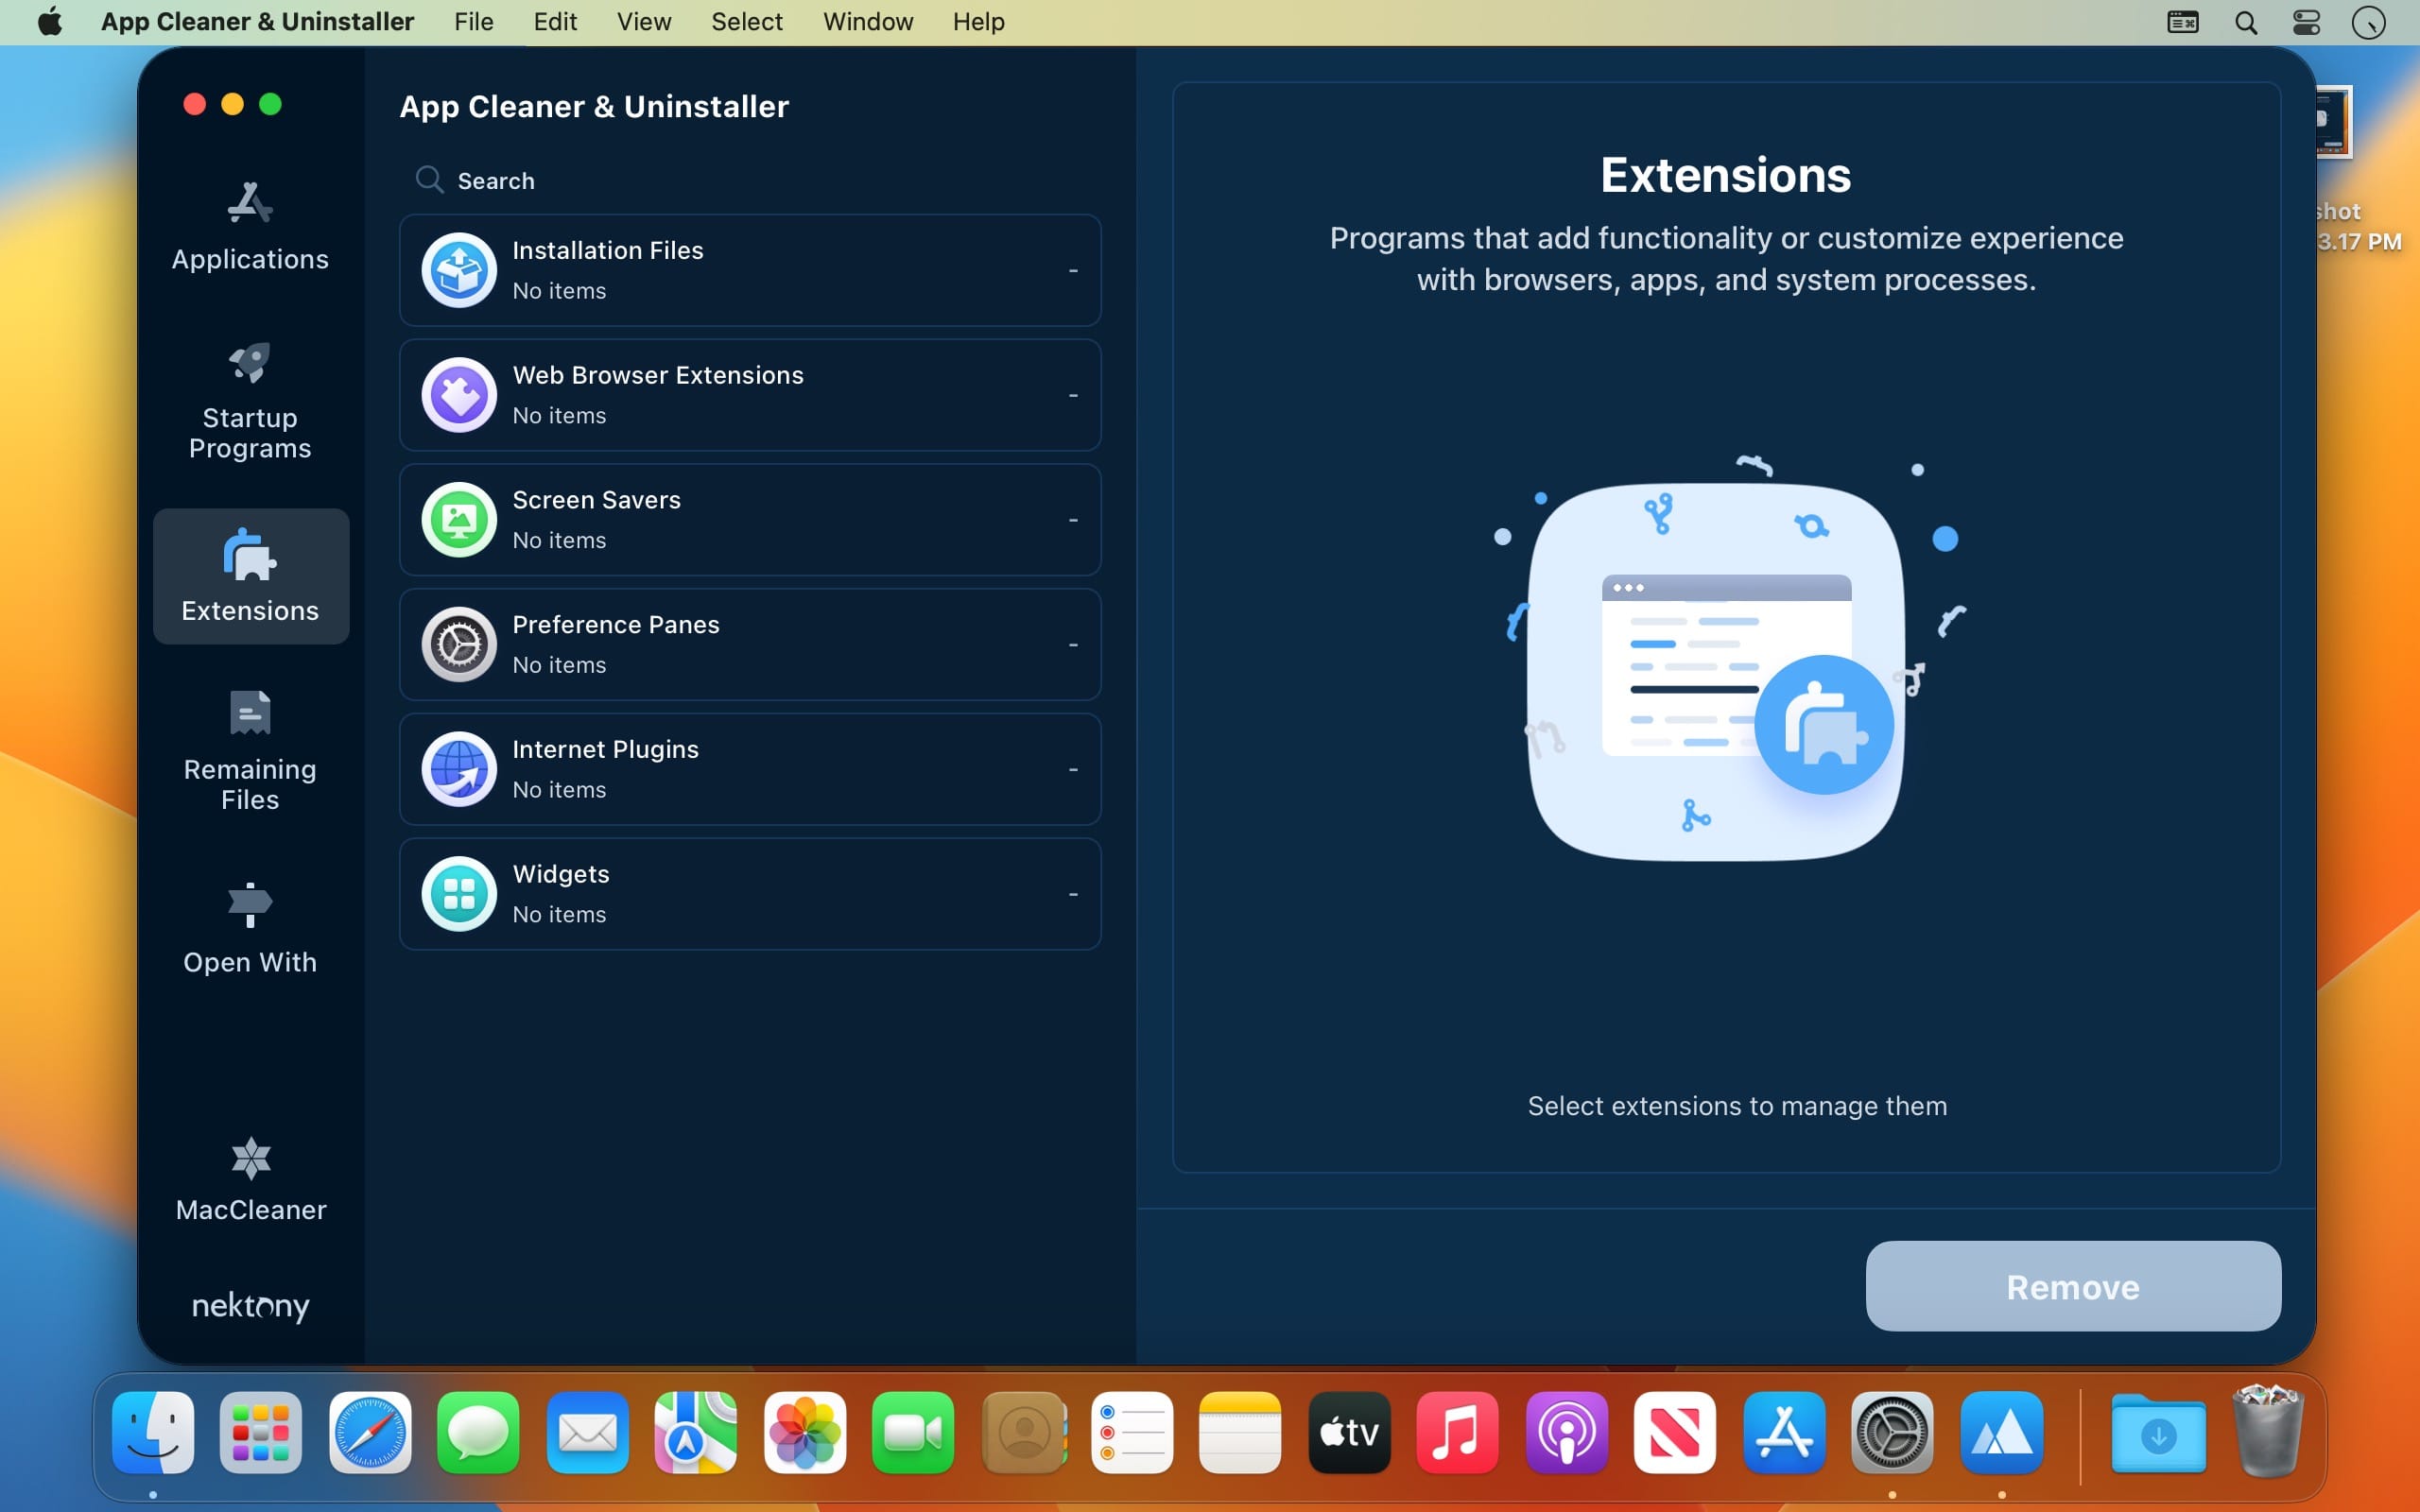Open the Window menu
The image size is (2420, 1512).
click(x=868, y=21)
